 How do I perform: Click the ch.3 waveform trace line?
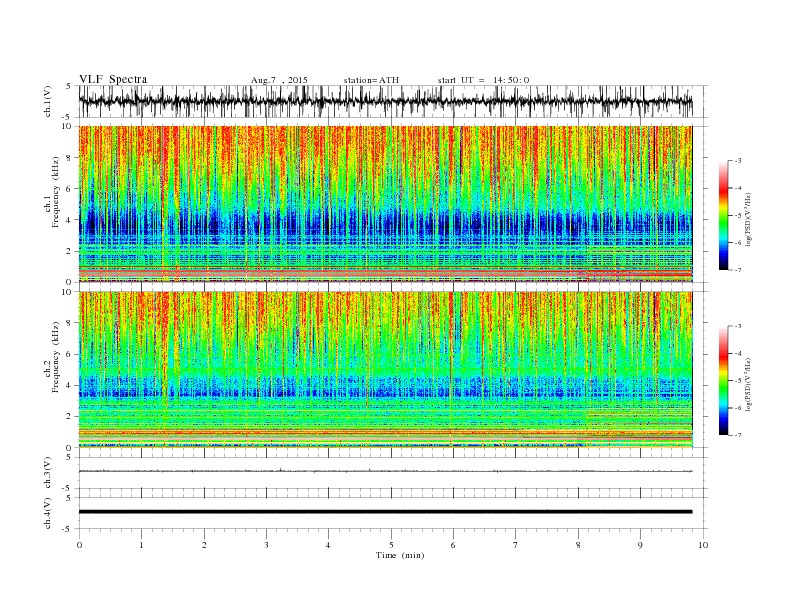tap(385, 471)
